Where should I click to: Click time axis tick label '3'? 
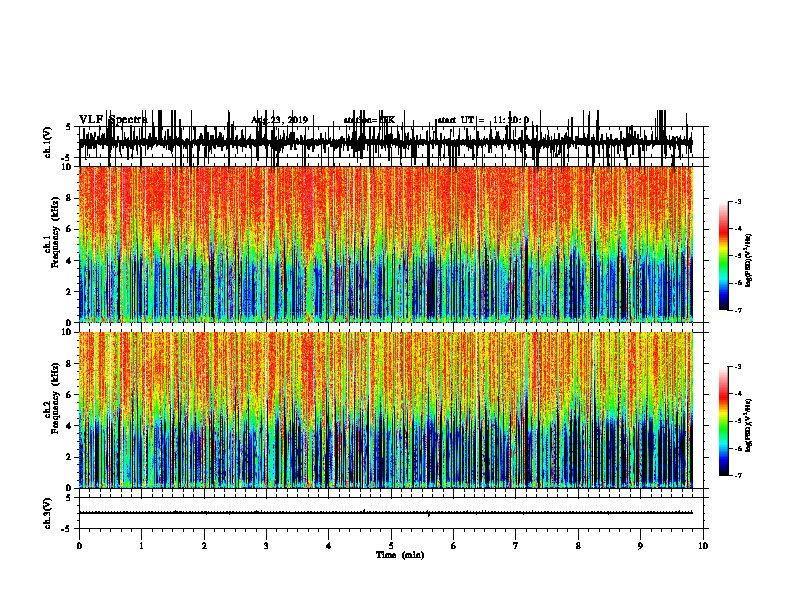(266, 546)
